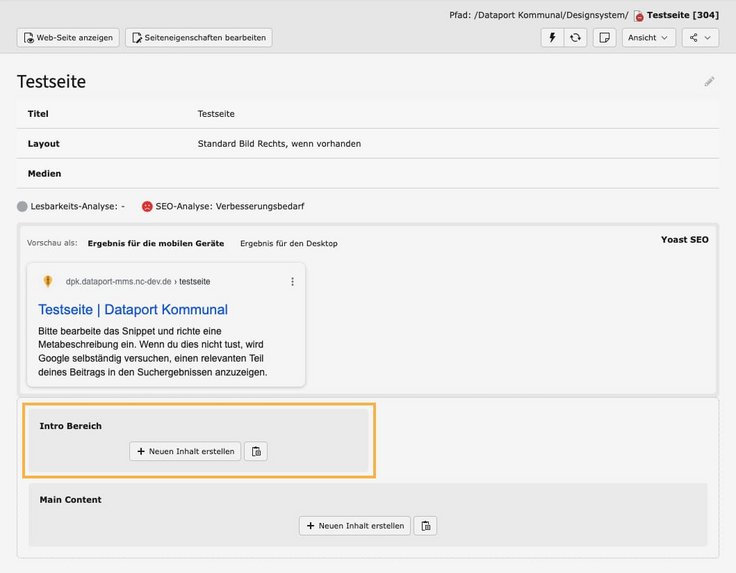The height and width of the screenshot is (573, 736).
Task: Click the red SEO-Analyse smiley icon
Action: (147, 206)
